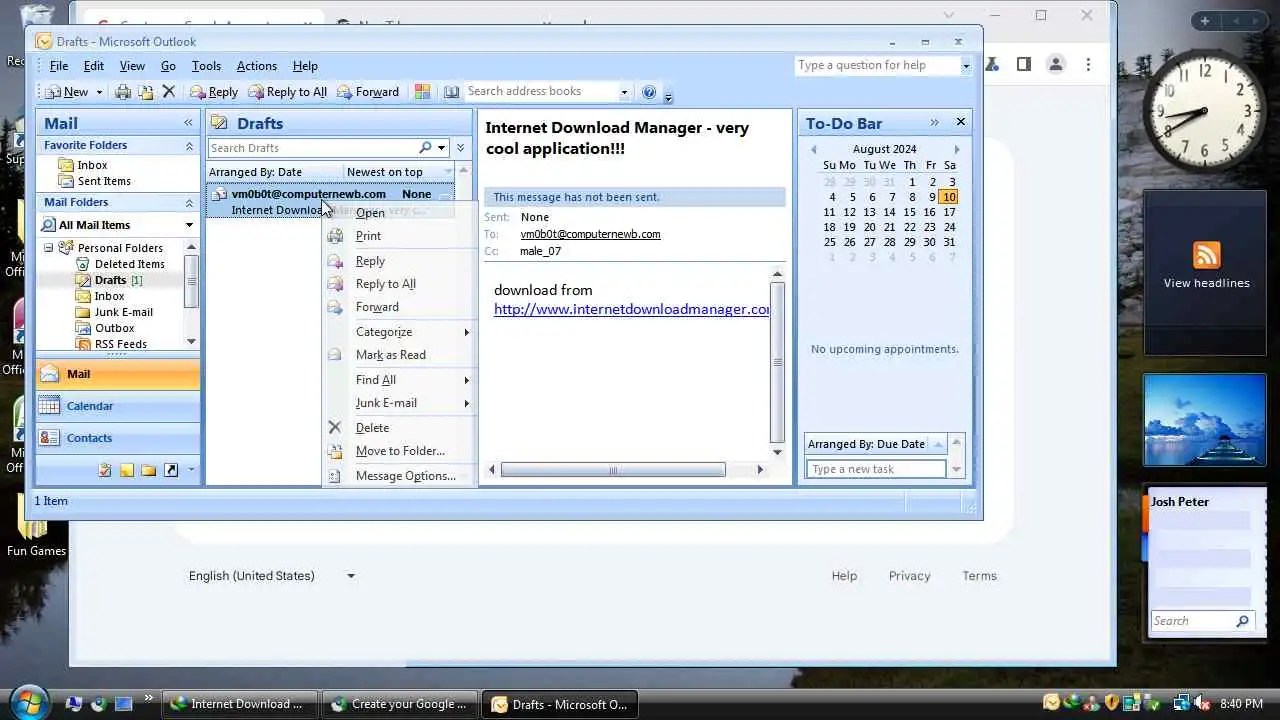The width and height of the screenshot is (1280, 720).
Task: Click the Move to Folder toolbar icon
Action: [146, 92]
